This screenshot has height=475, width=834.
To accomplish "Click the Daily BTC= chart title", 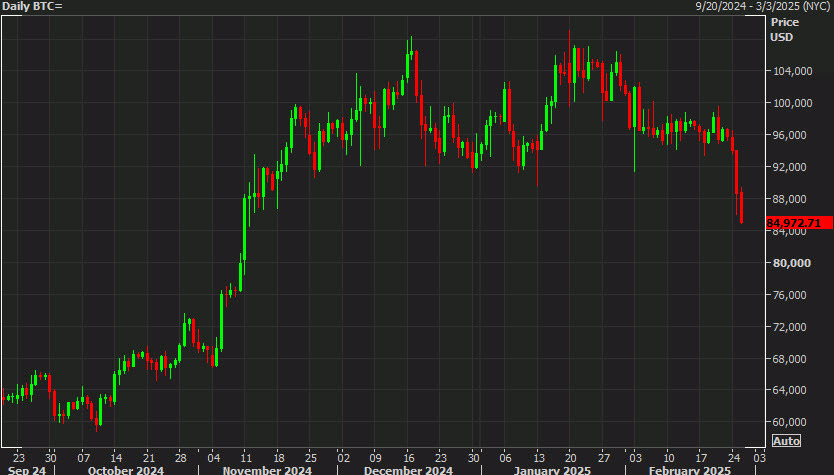I will pos(33,7).
